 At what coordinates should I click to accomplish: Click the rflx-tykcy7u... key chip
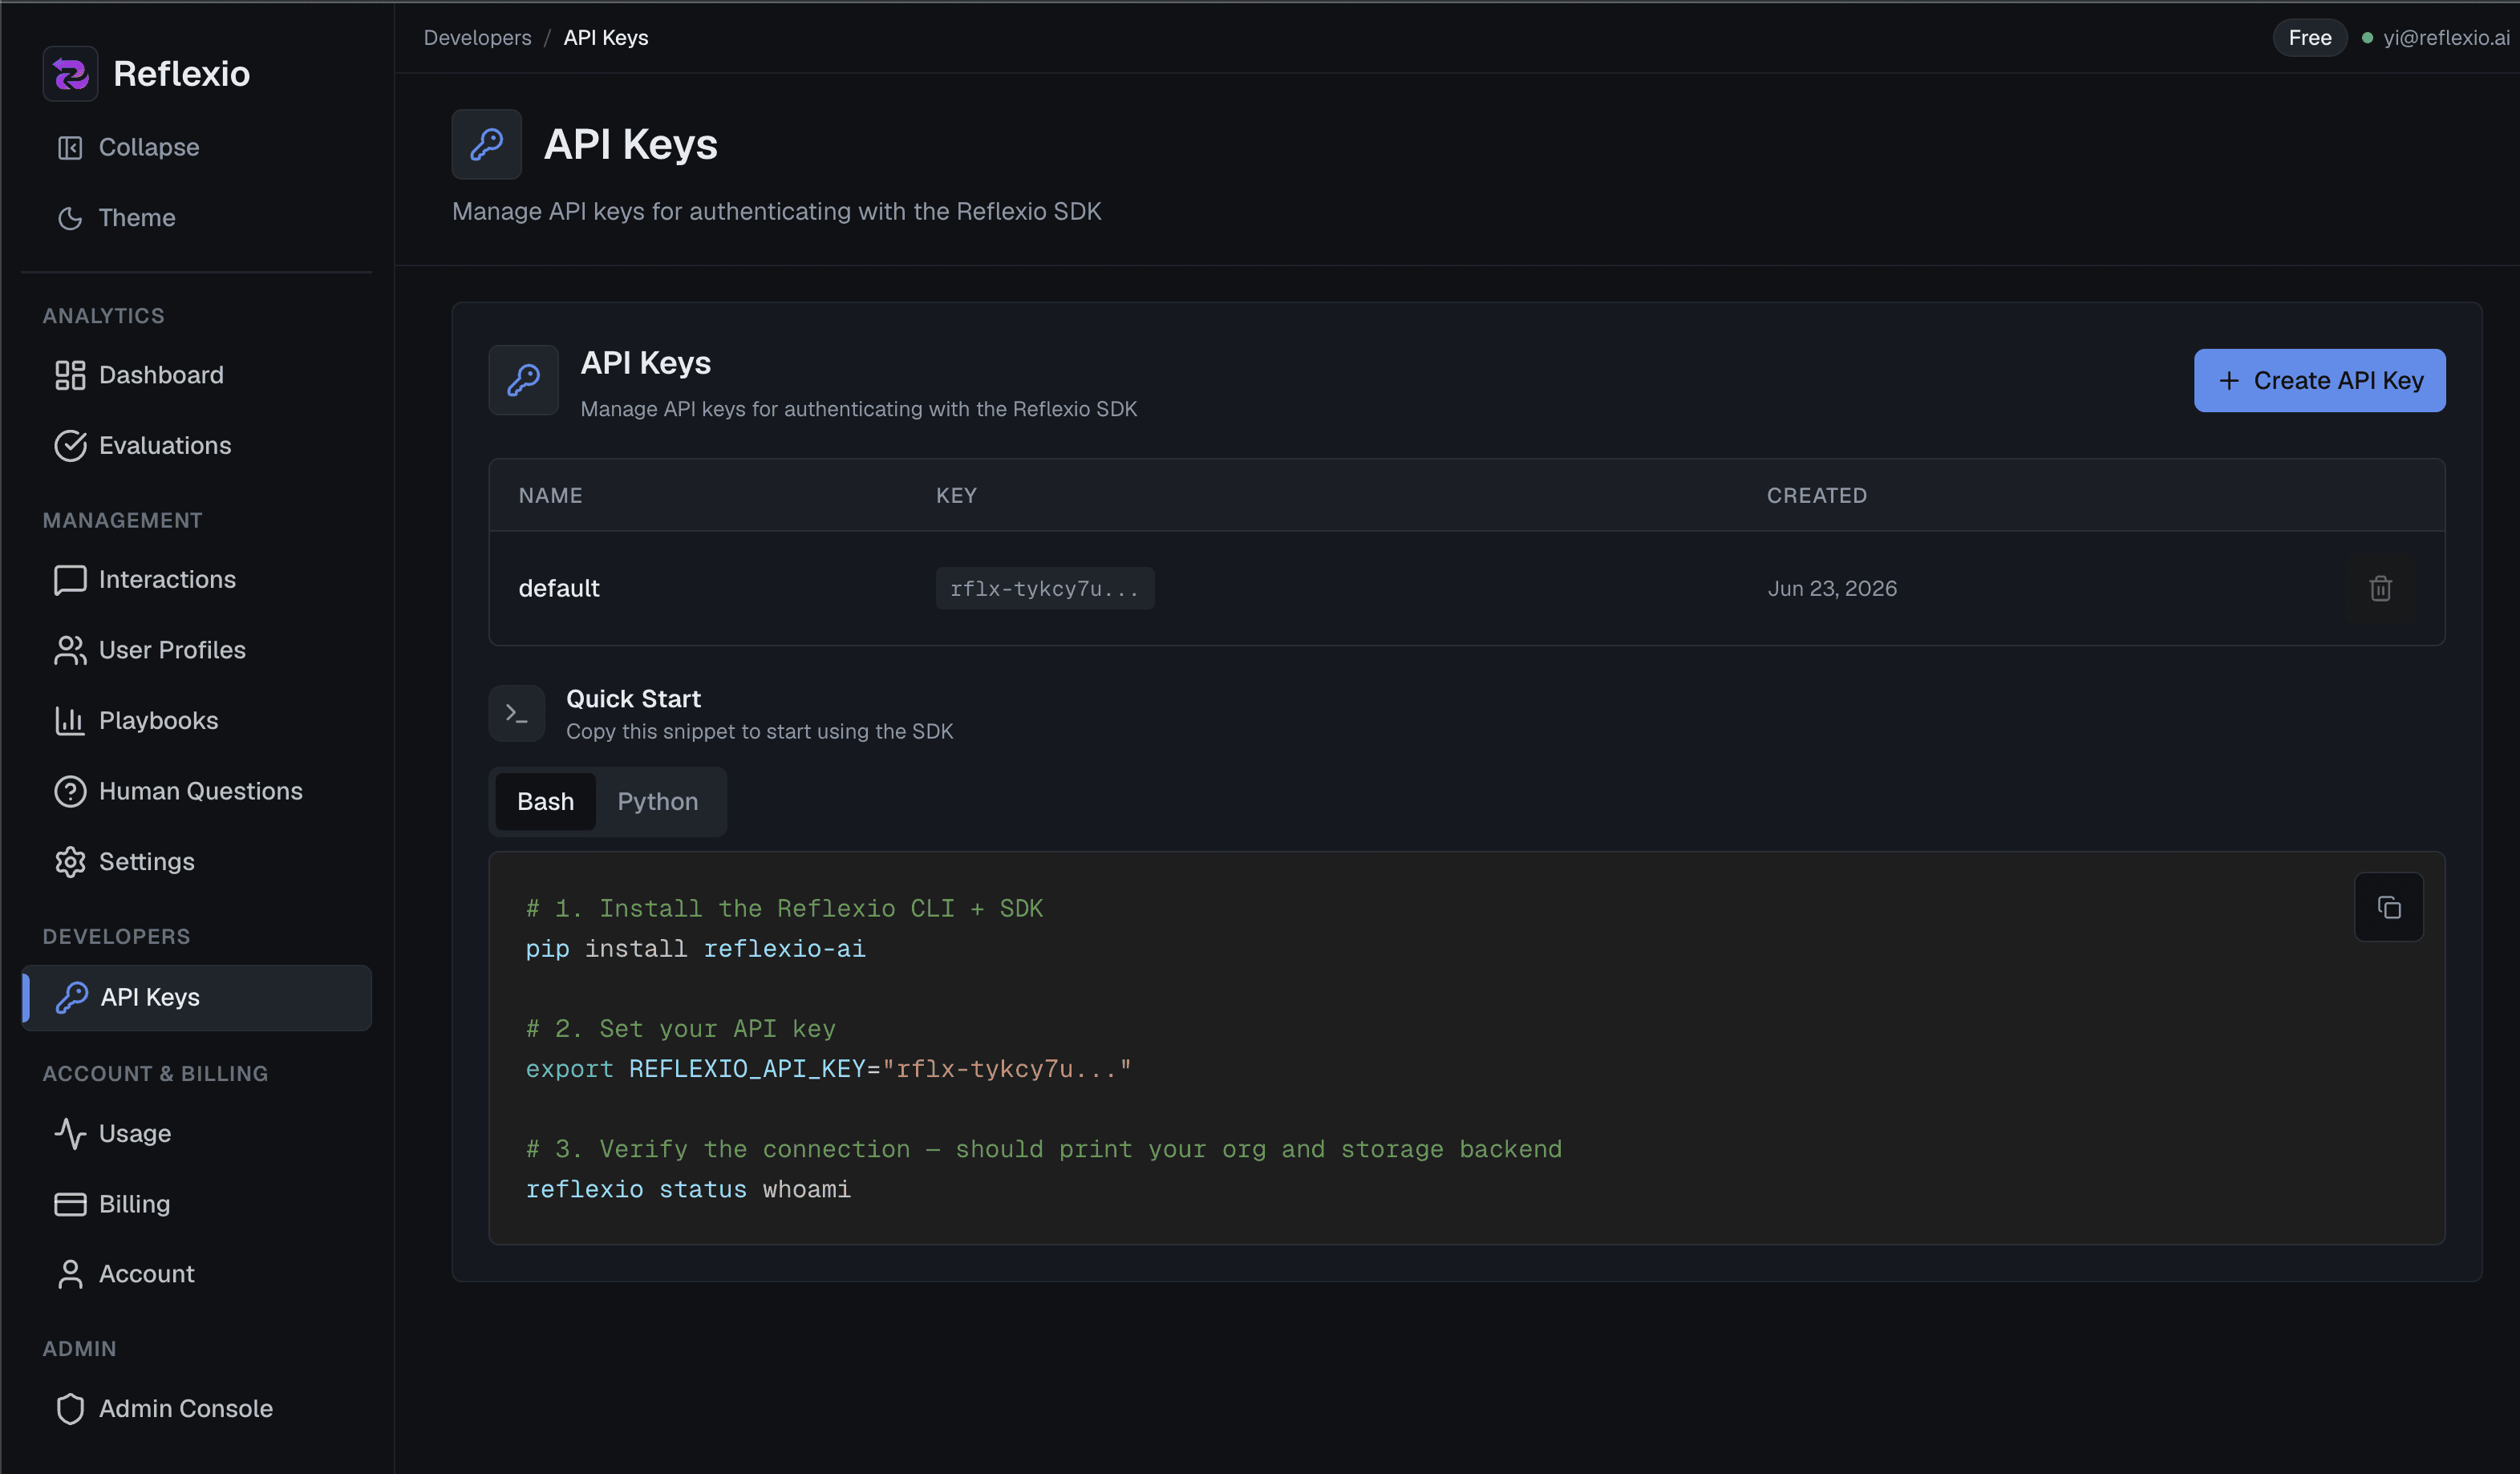(1044, 588)
